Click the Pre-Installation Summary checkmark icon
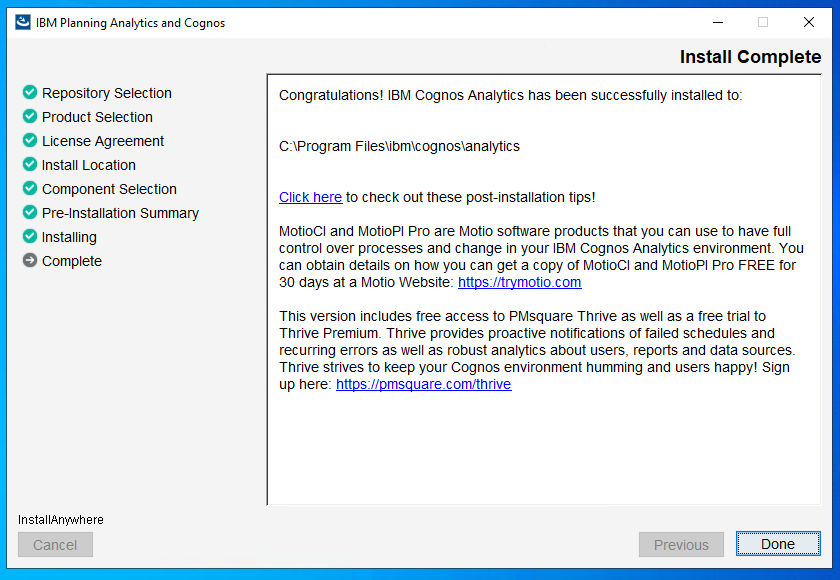 point(30,213)
